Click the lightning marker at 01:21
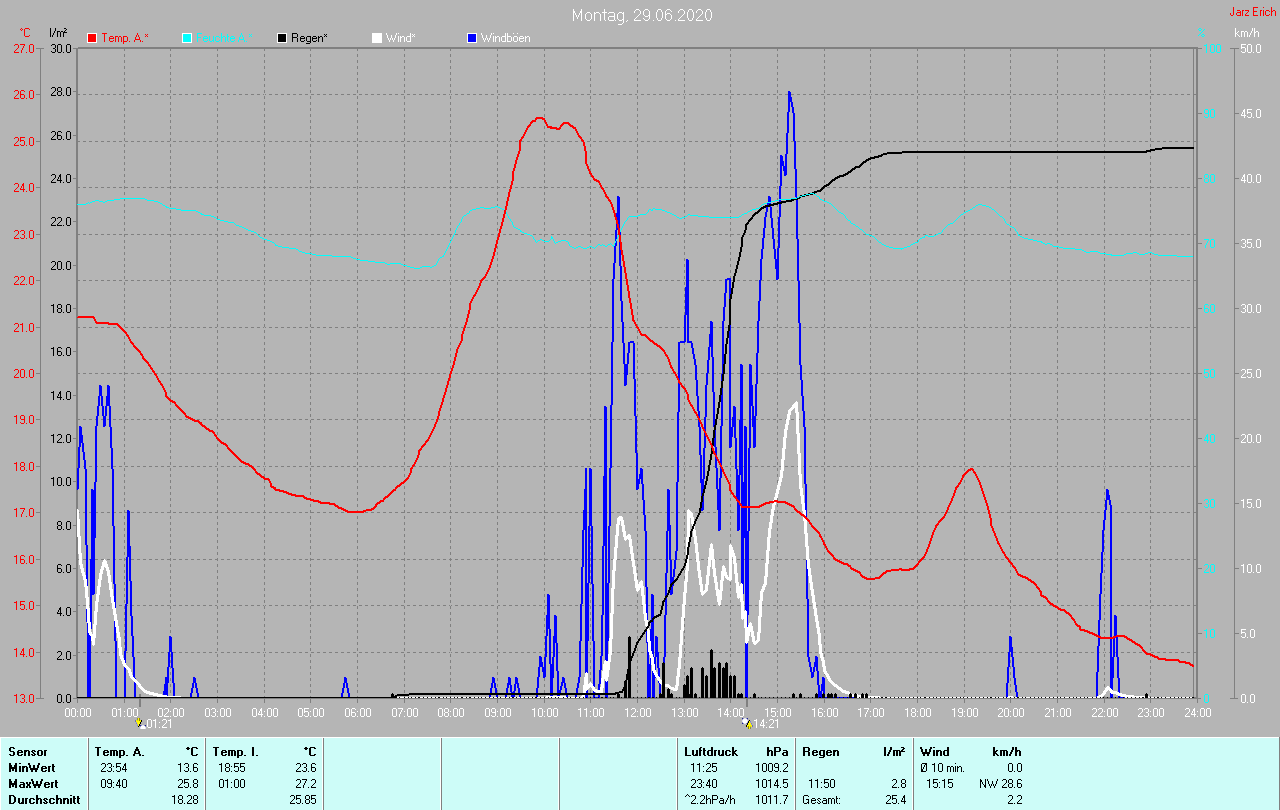This screenshot has width=1280, height=810. click(139, 722)
